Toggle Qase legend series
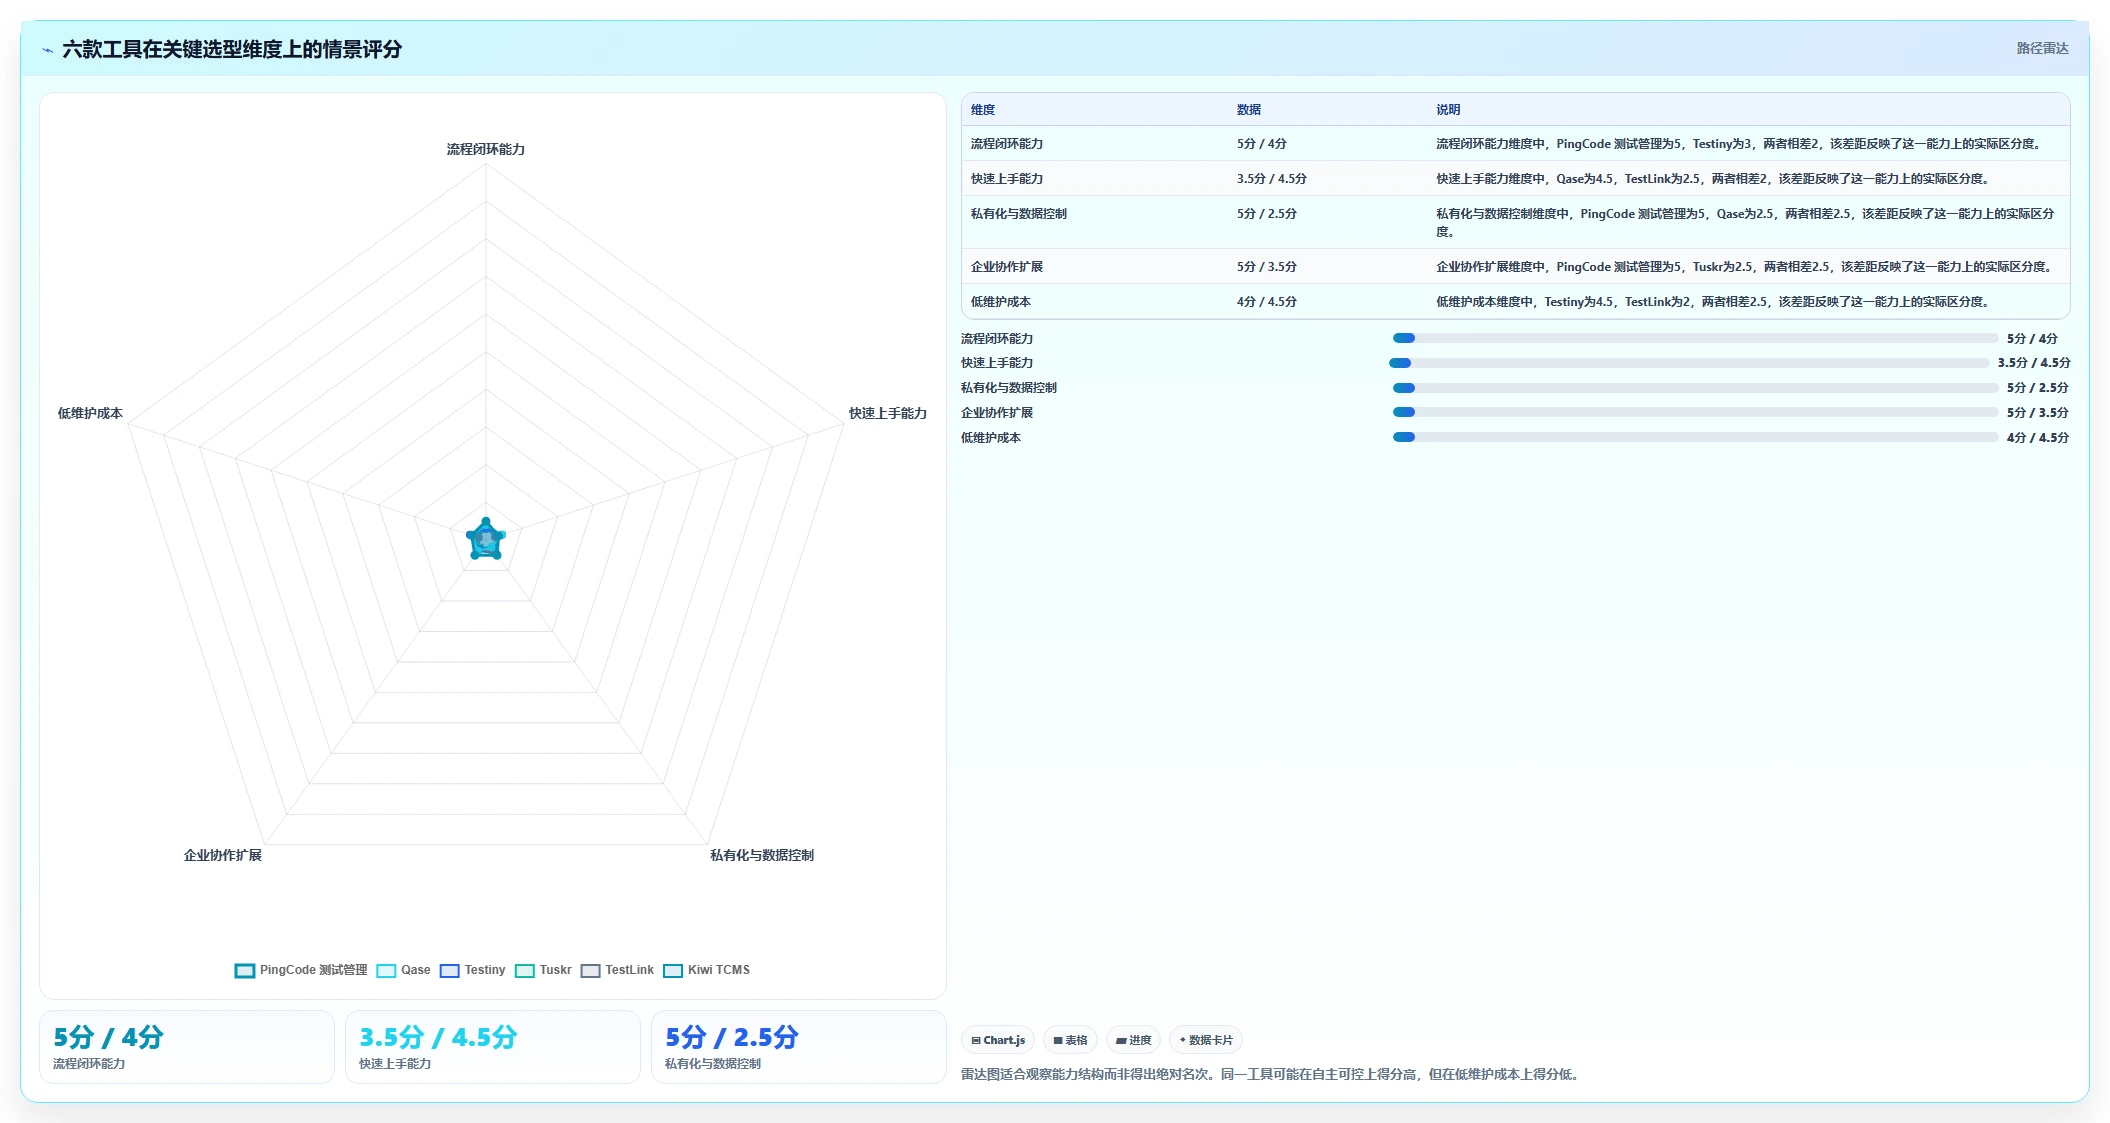This screenshot has width=2110, height=1123. [x=404, y=970]
